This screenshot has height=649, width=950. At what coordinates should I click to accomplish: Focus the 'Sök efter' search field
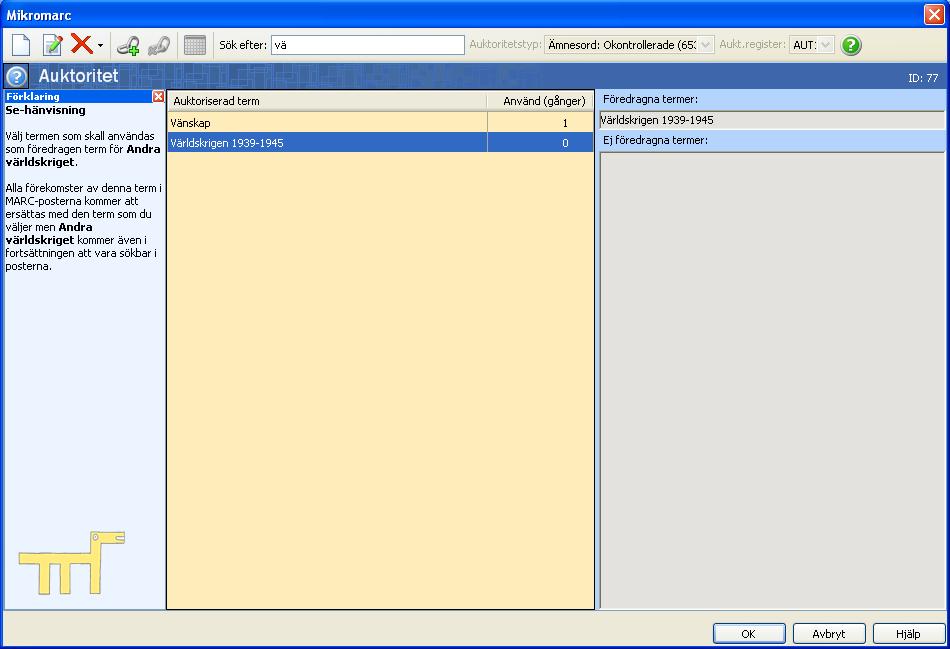(368, 45)
